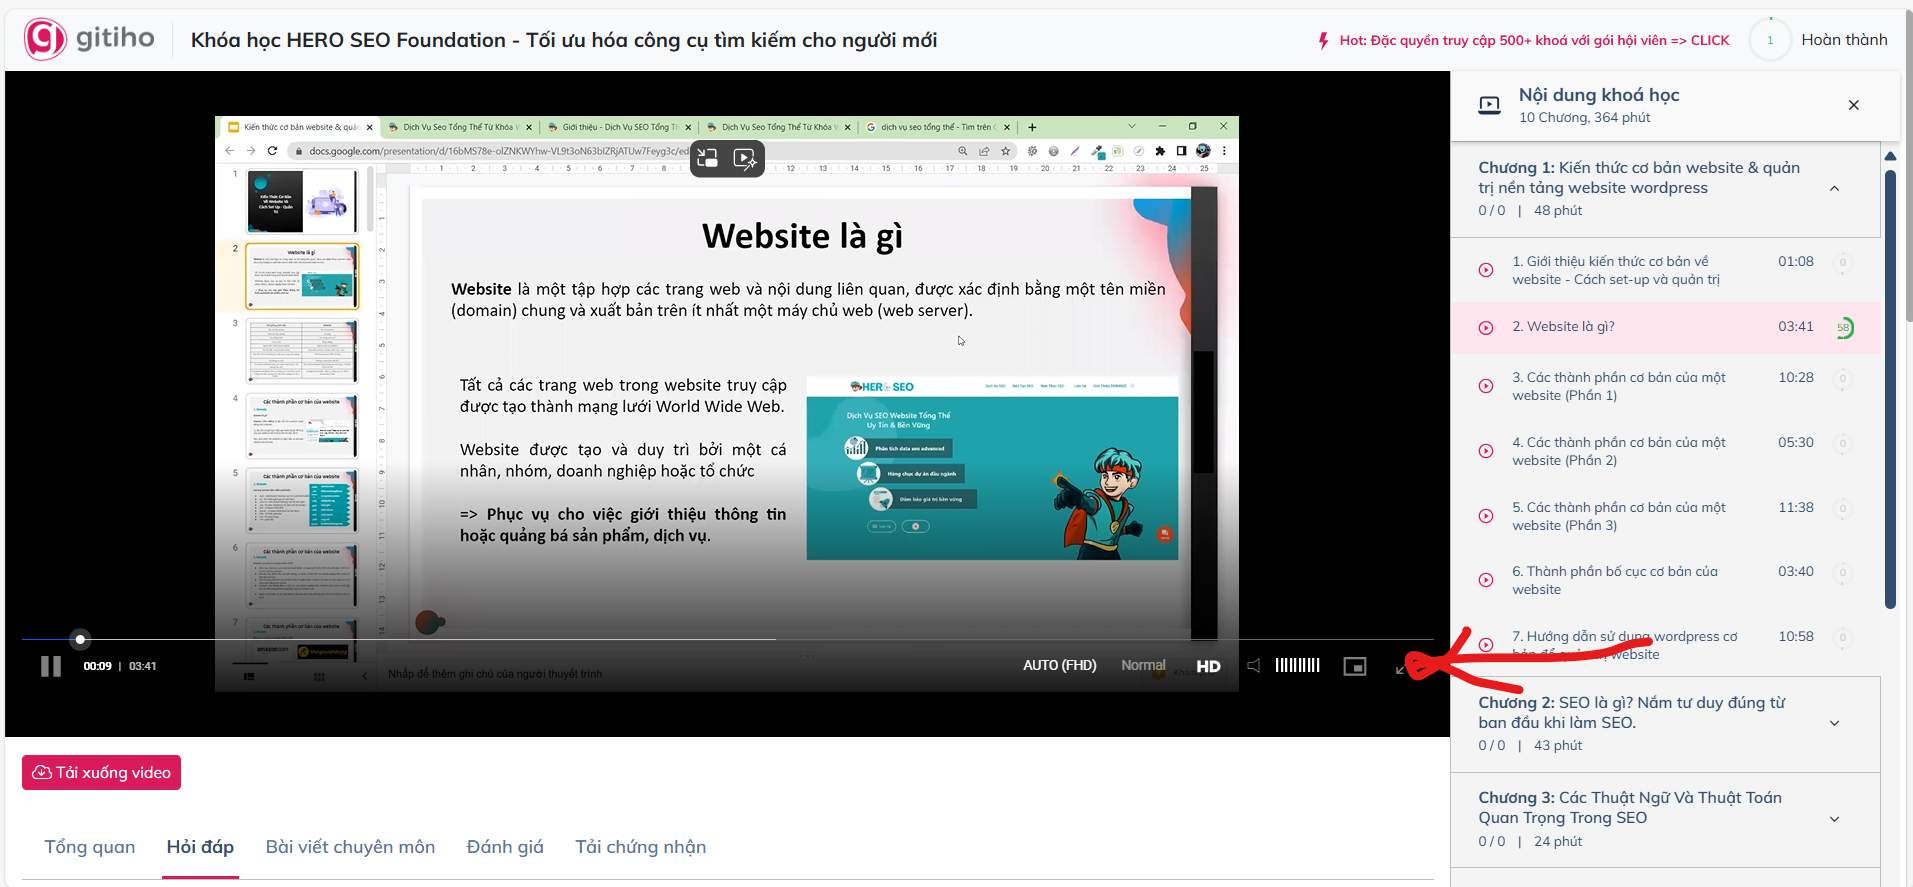Open picture-in-picture mode for the video
The width and height of the screenshot is (1913, 887).
click(x=1354, y=666)
